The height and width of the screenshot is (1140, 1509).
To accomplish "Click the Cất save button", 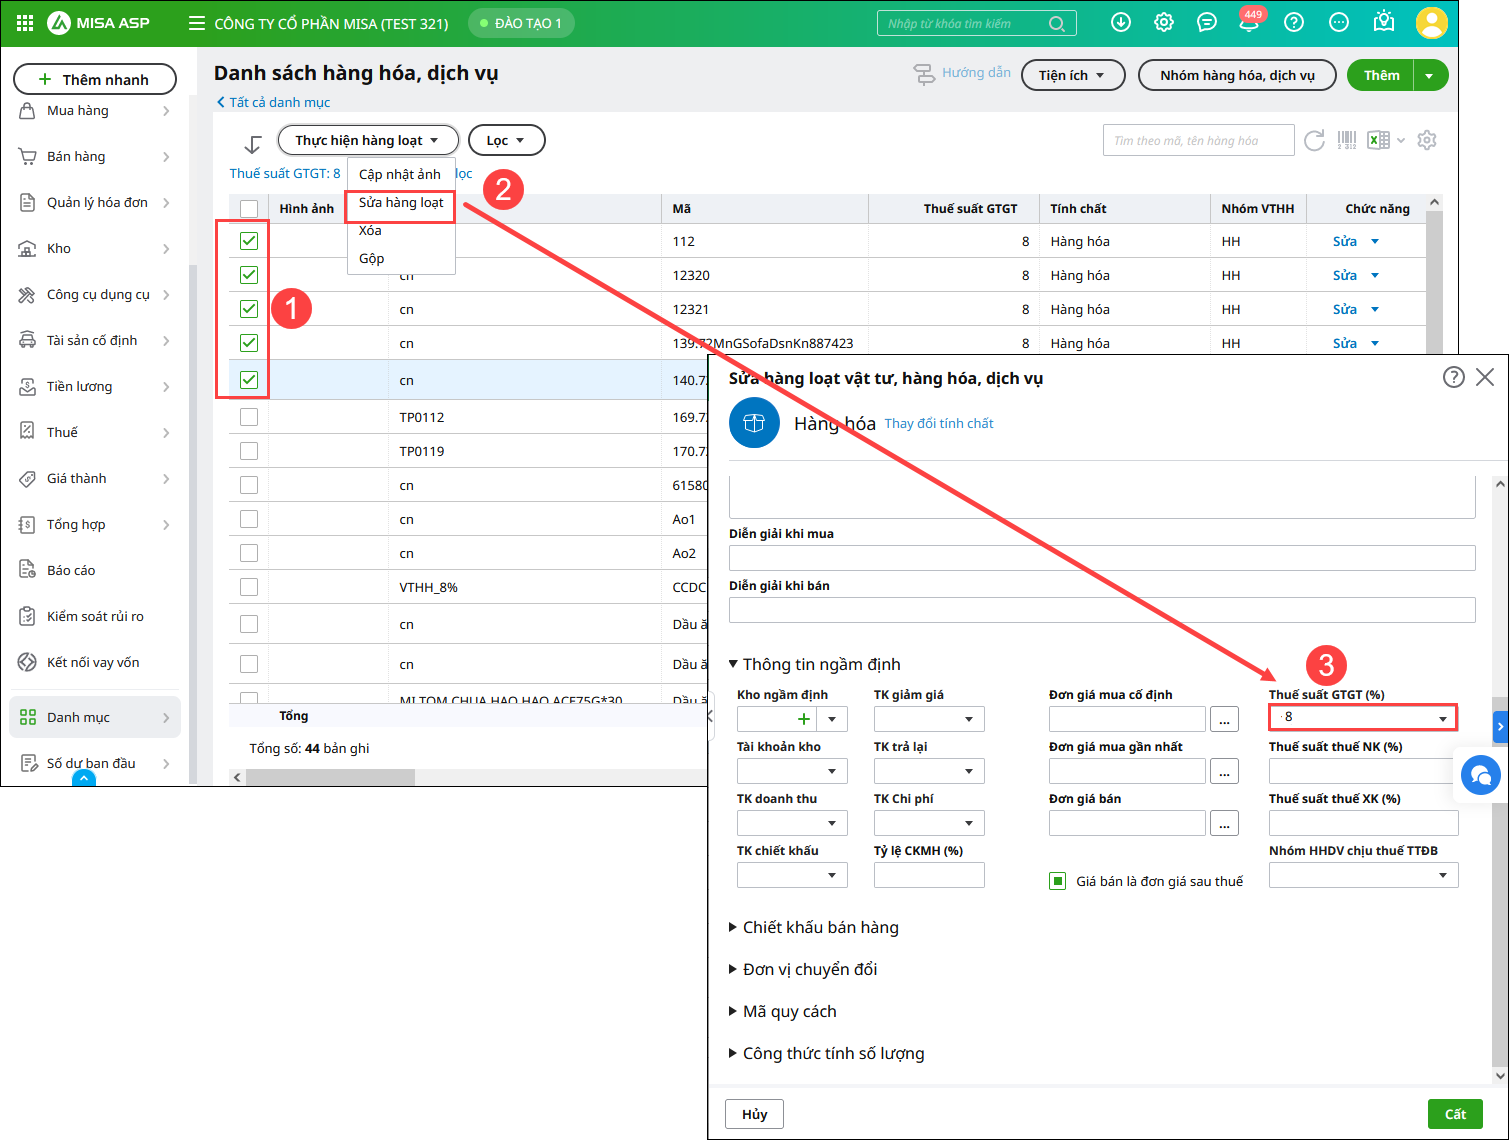I will coord(1455,1114).
